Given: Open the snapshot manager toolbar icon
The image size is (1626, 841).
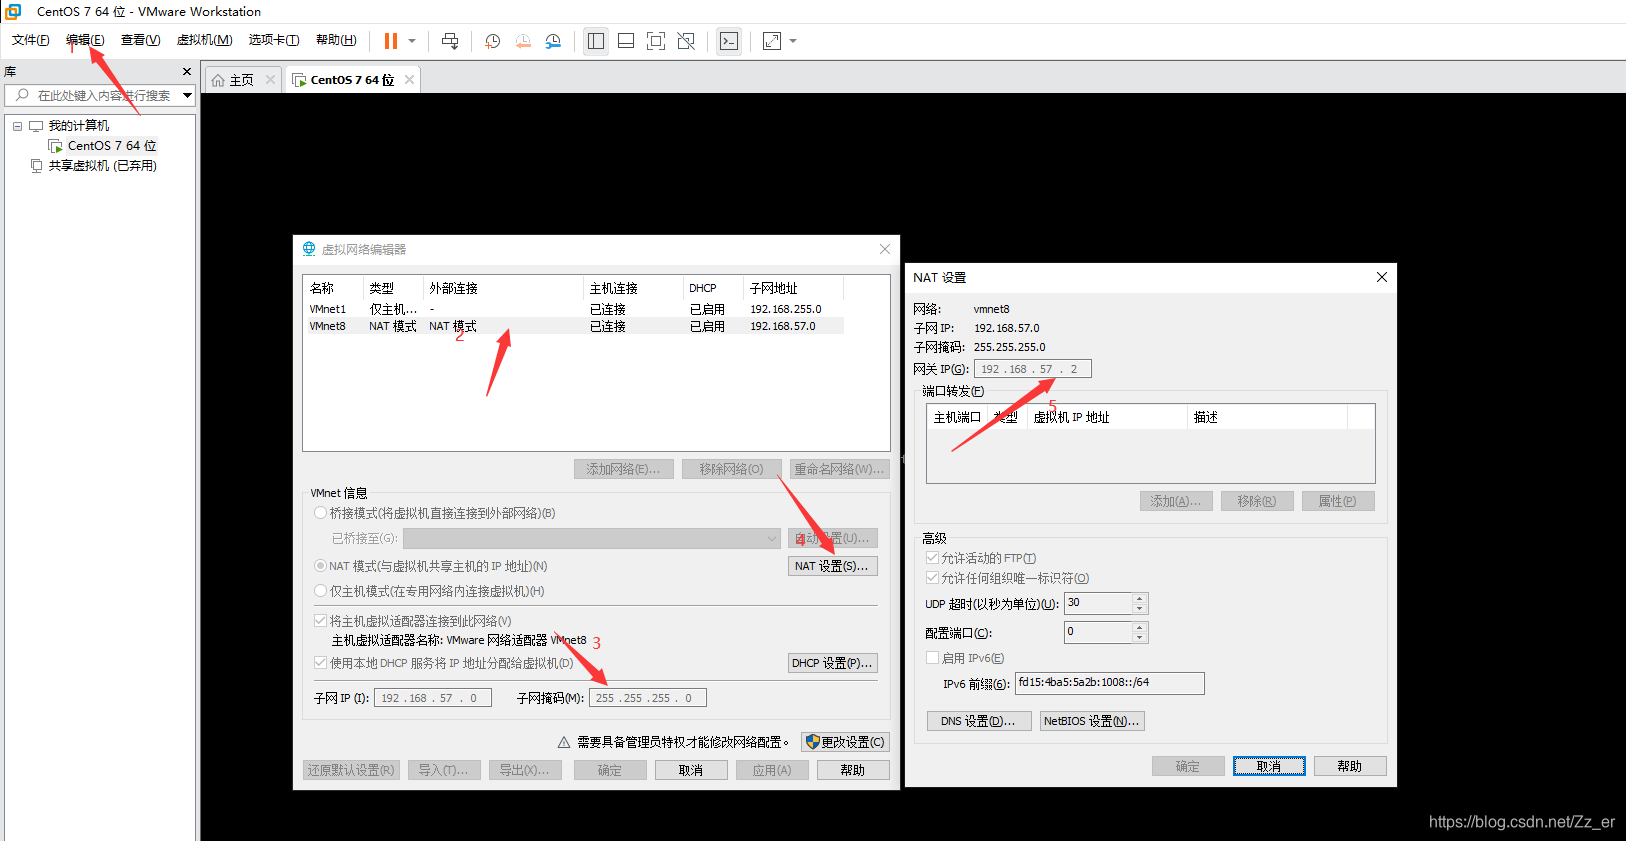Looking at the screenshot, I should click(x=553, y=41).
